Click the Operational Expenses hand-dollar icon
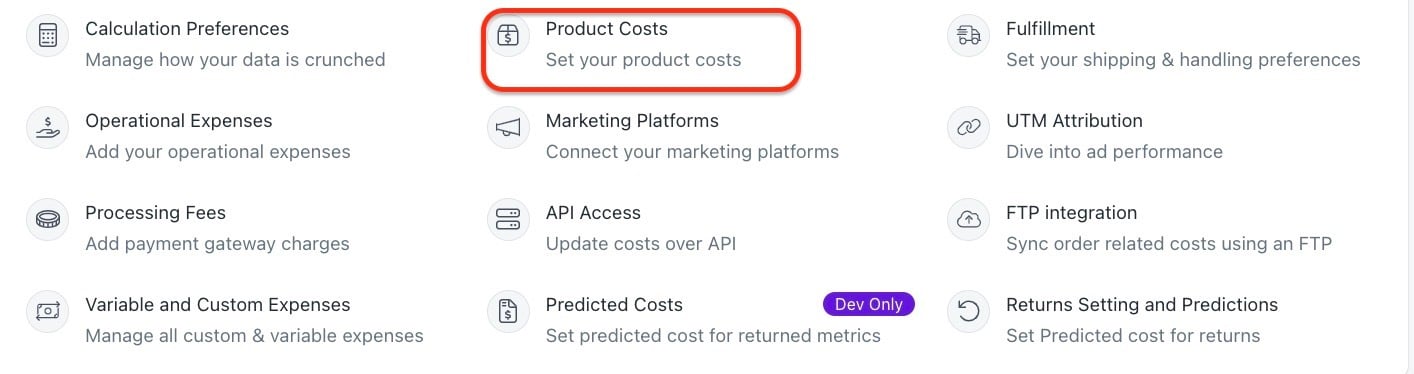 coord(47,128)
